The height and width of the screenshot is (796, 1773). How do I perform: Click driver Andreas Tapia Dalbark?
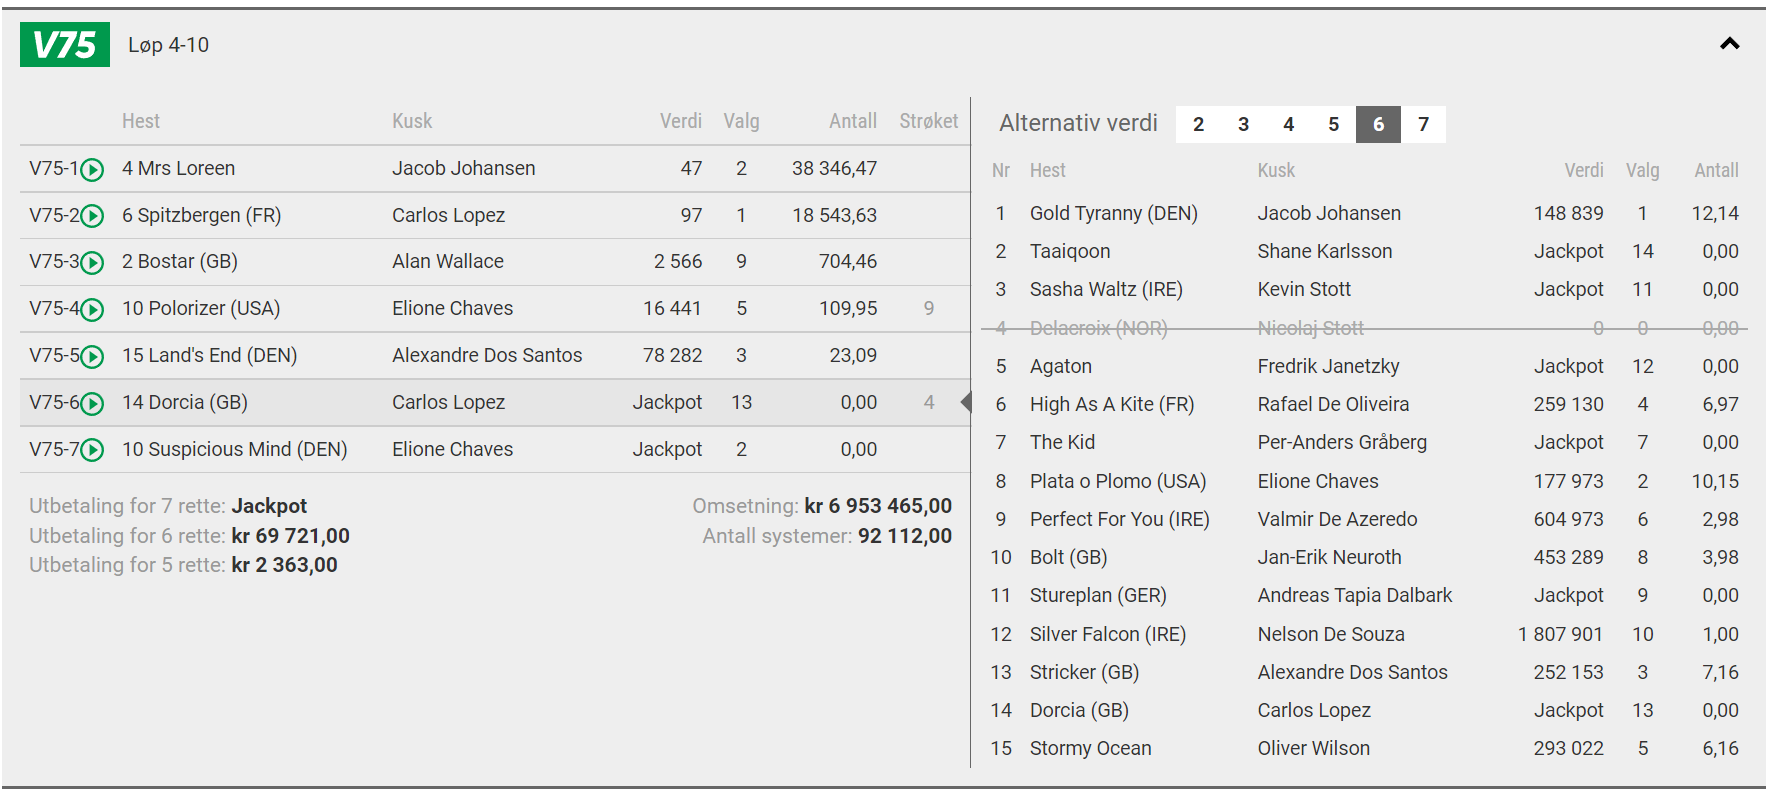point(1355,595)
